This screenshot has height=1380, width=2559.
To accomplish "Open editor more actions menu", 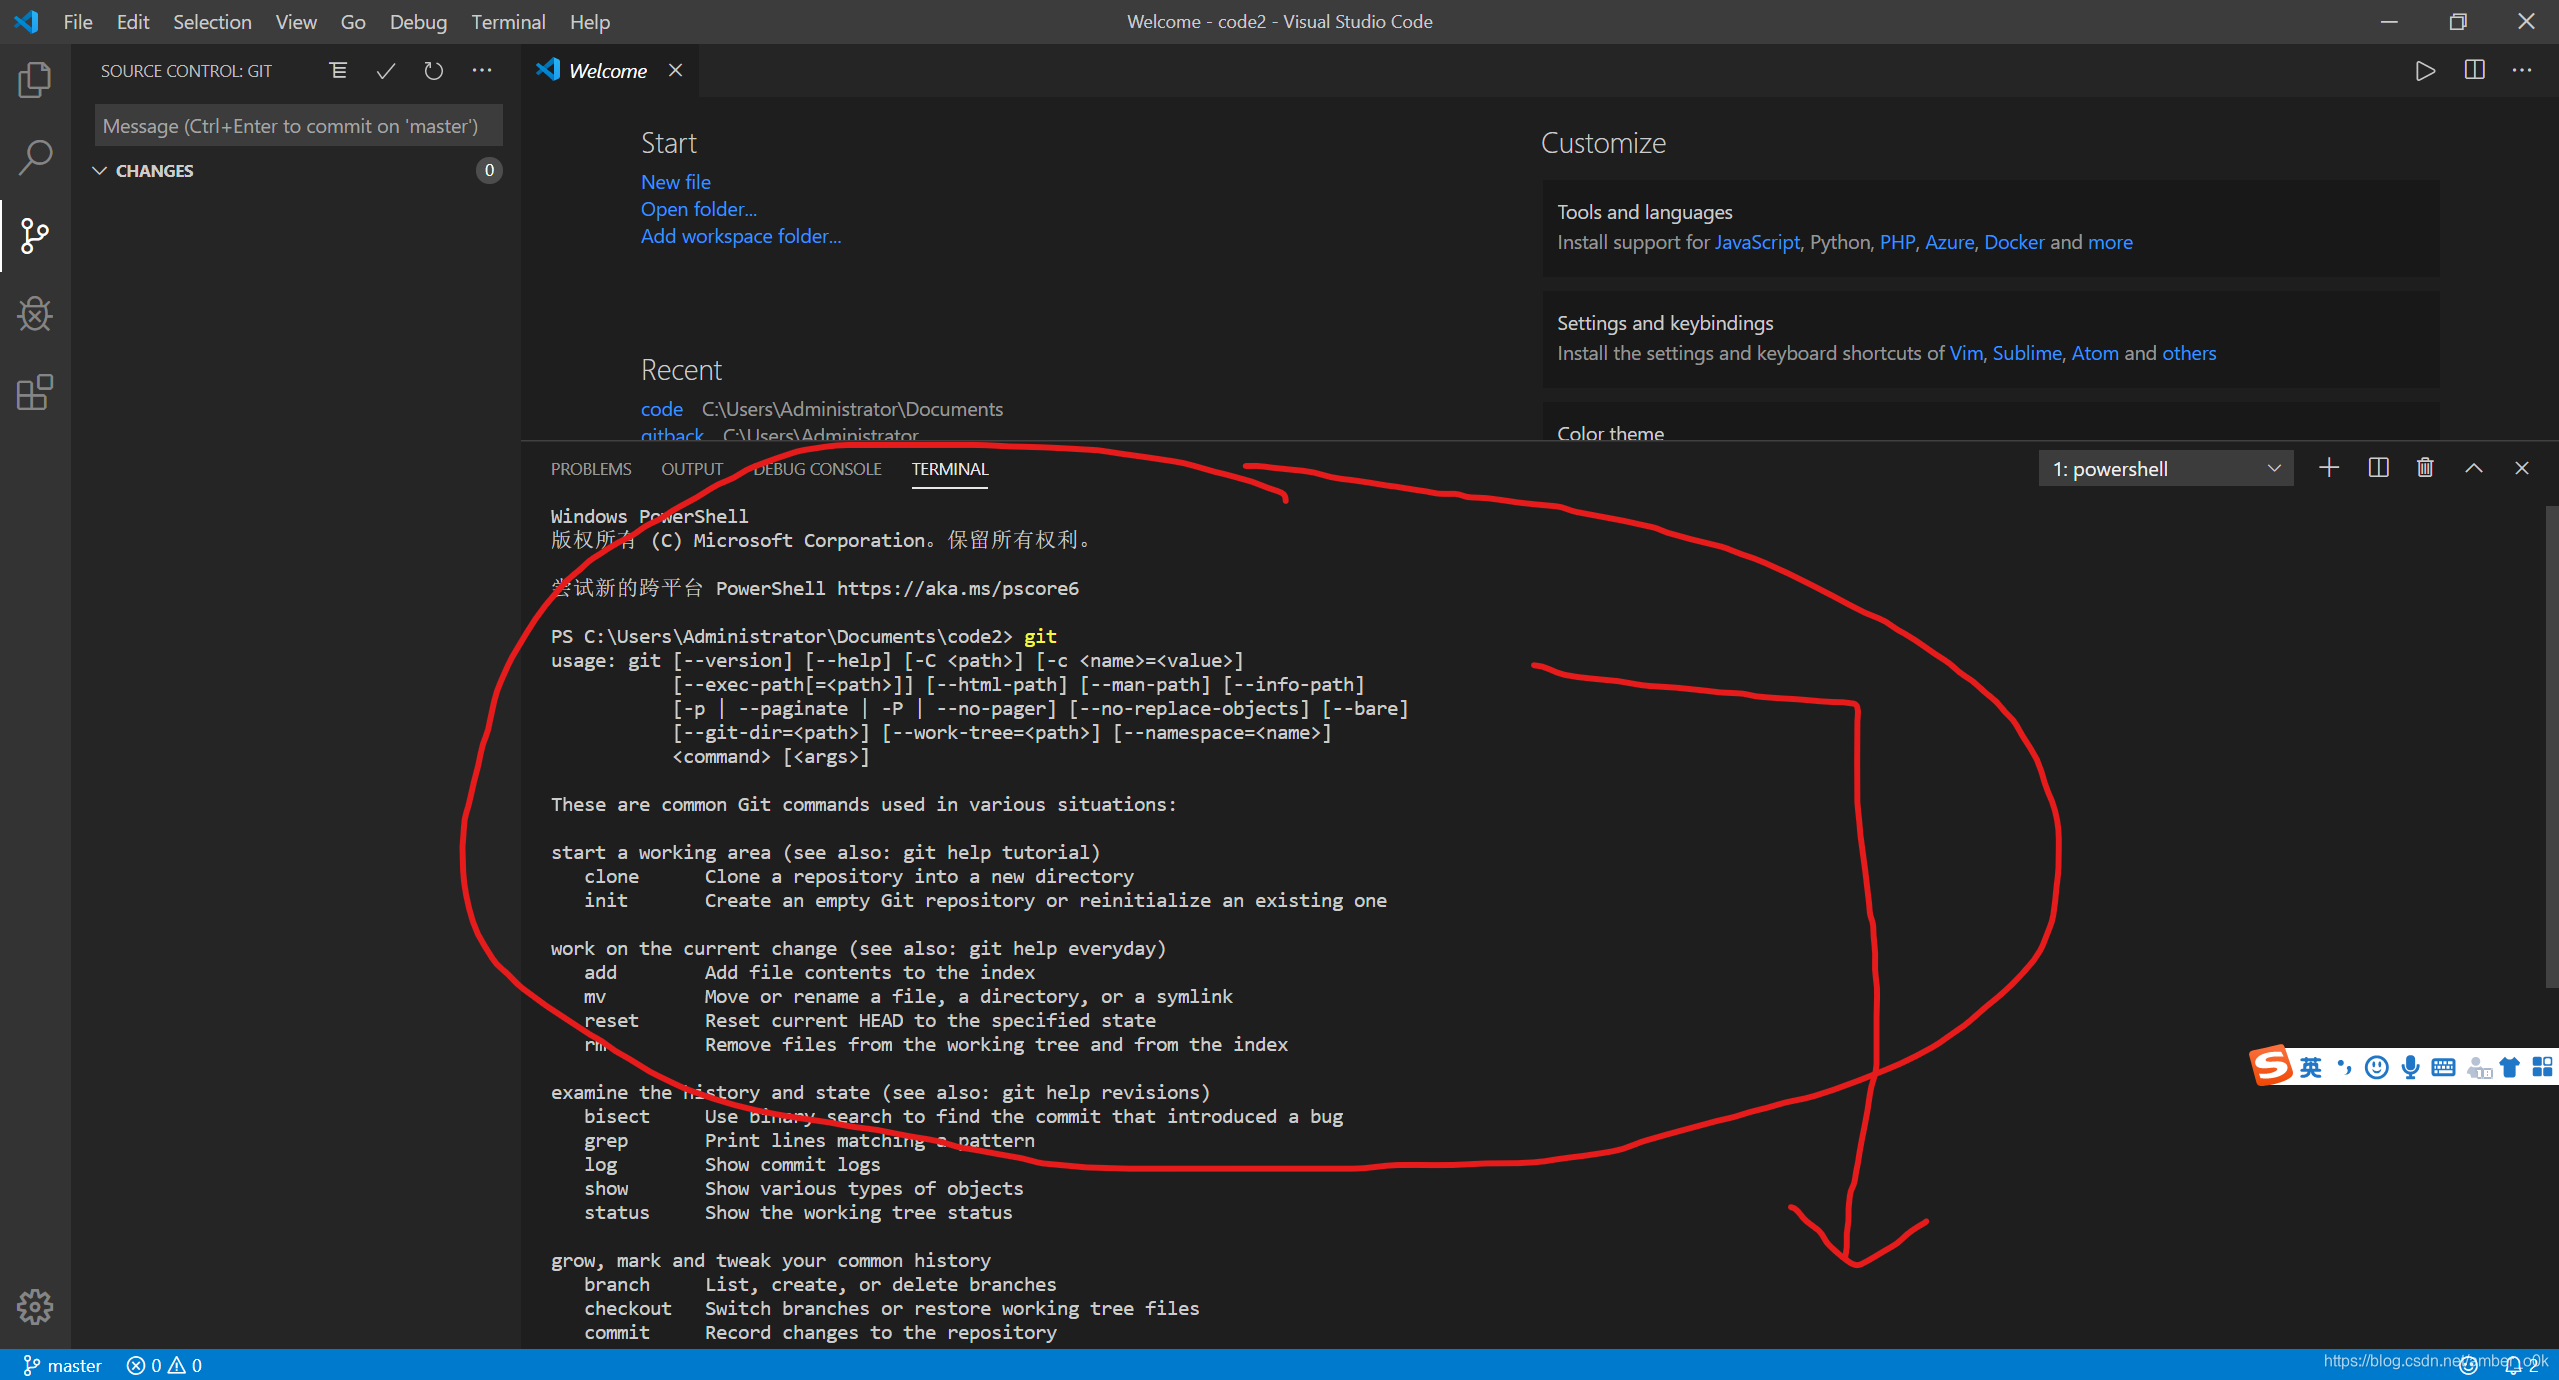I will coord(2522,71).
